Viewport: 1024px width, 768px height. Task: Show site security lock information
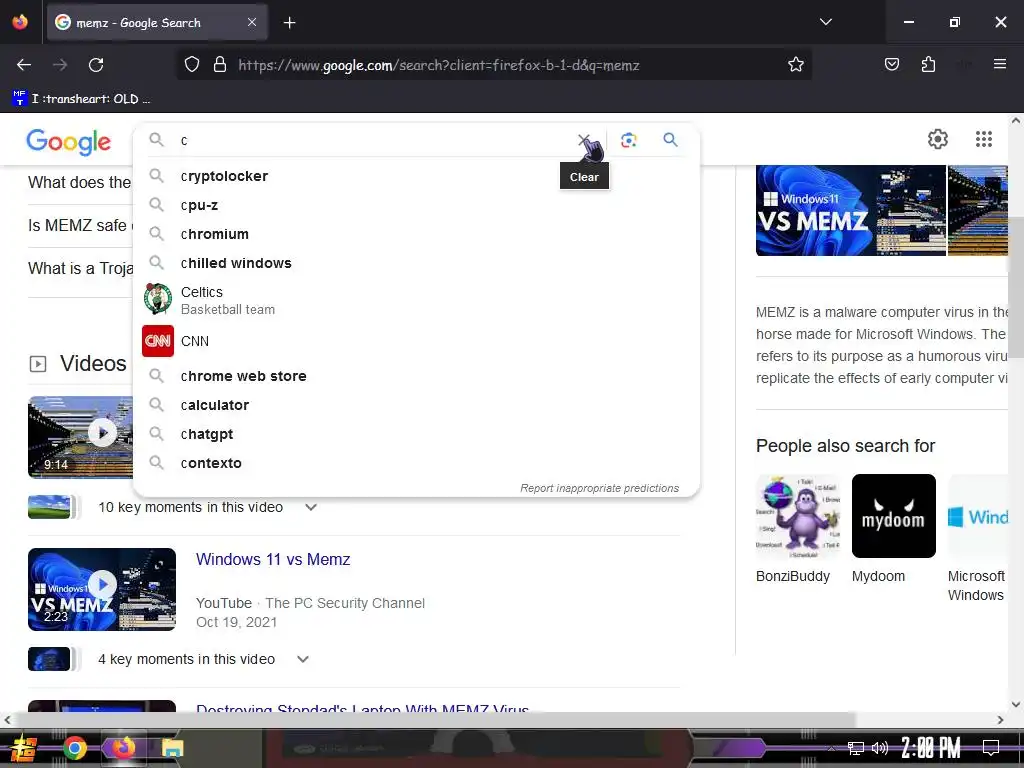[220, 65]
